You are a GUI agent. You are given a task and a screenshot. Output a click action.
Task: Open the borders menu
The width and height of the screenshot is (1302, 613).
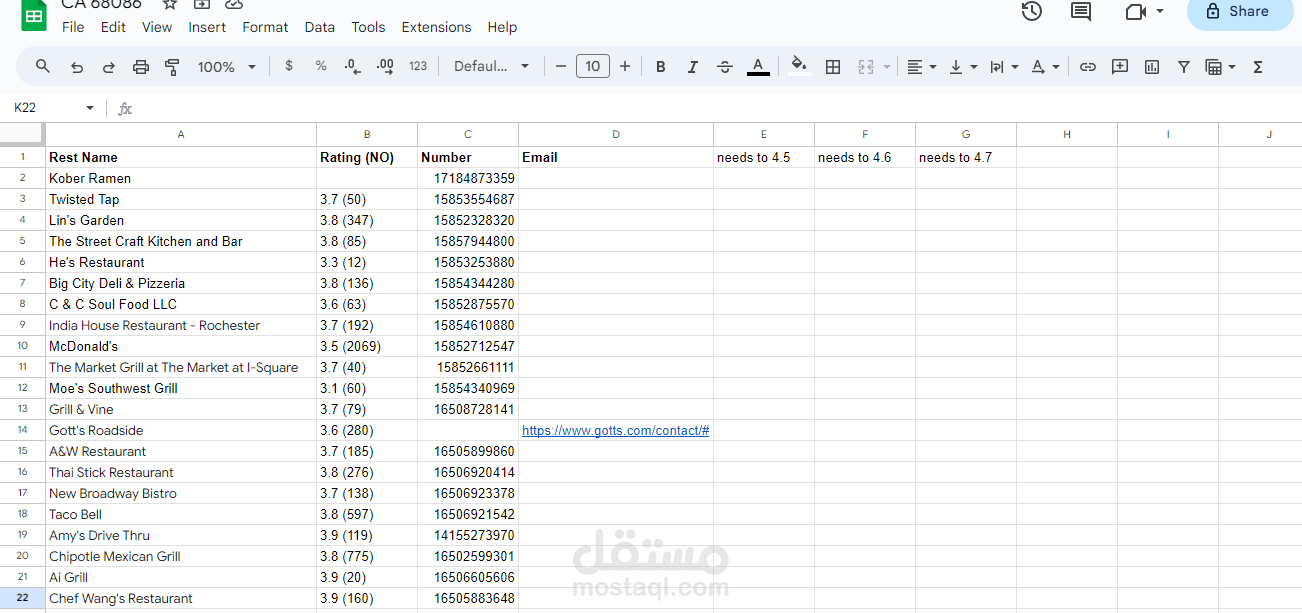(833, 67)
